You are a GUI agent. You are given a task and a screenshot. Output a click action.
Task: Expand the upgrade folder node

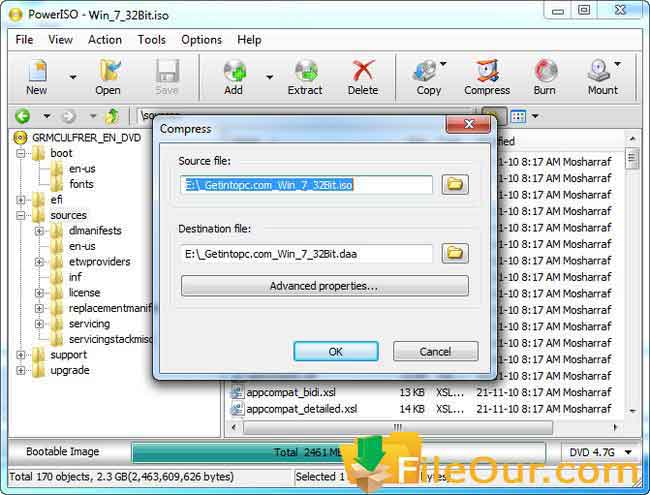21,370
